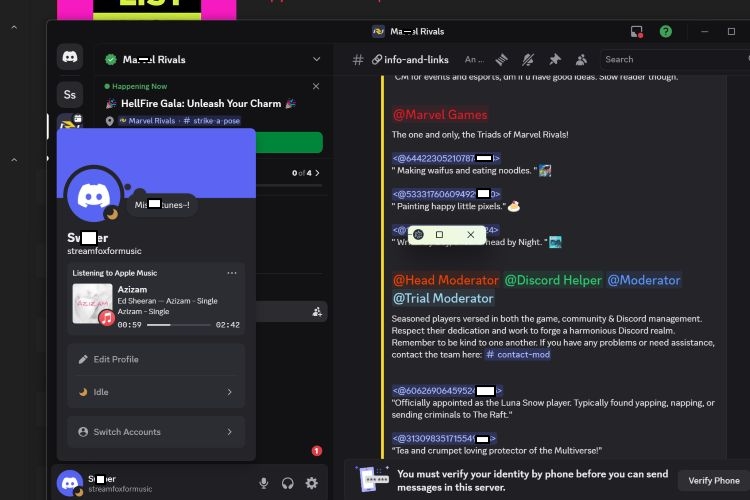The width and height of the screenshot is (750, 500).
Task: Show the member list panel
Action: pos(580,60)
